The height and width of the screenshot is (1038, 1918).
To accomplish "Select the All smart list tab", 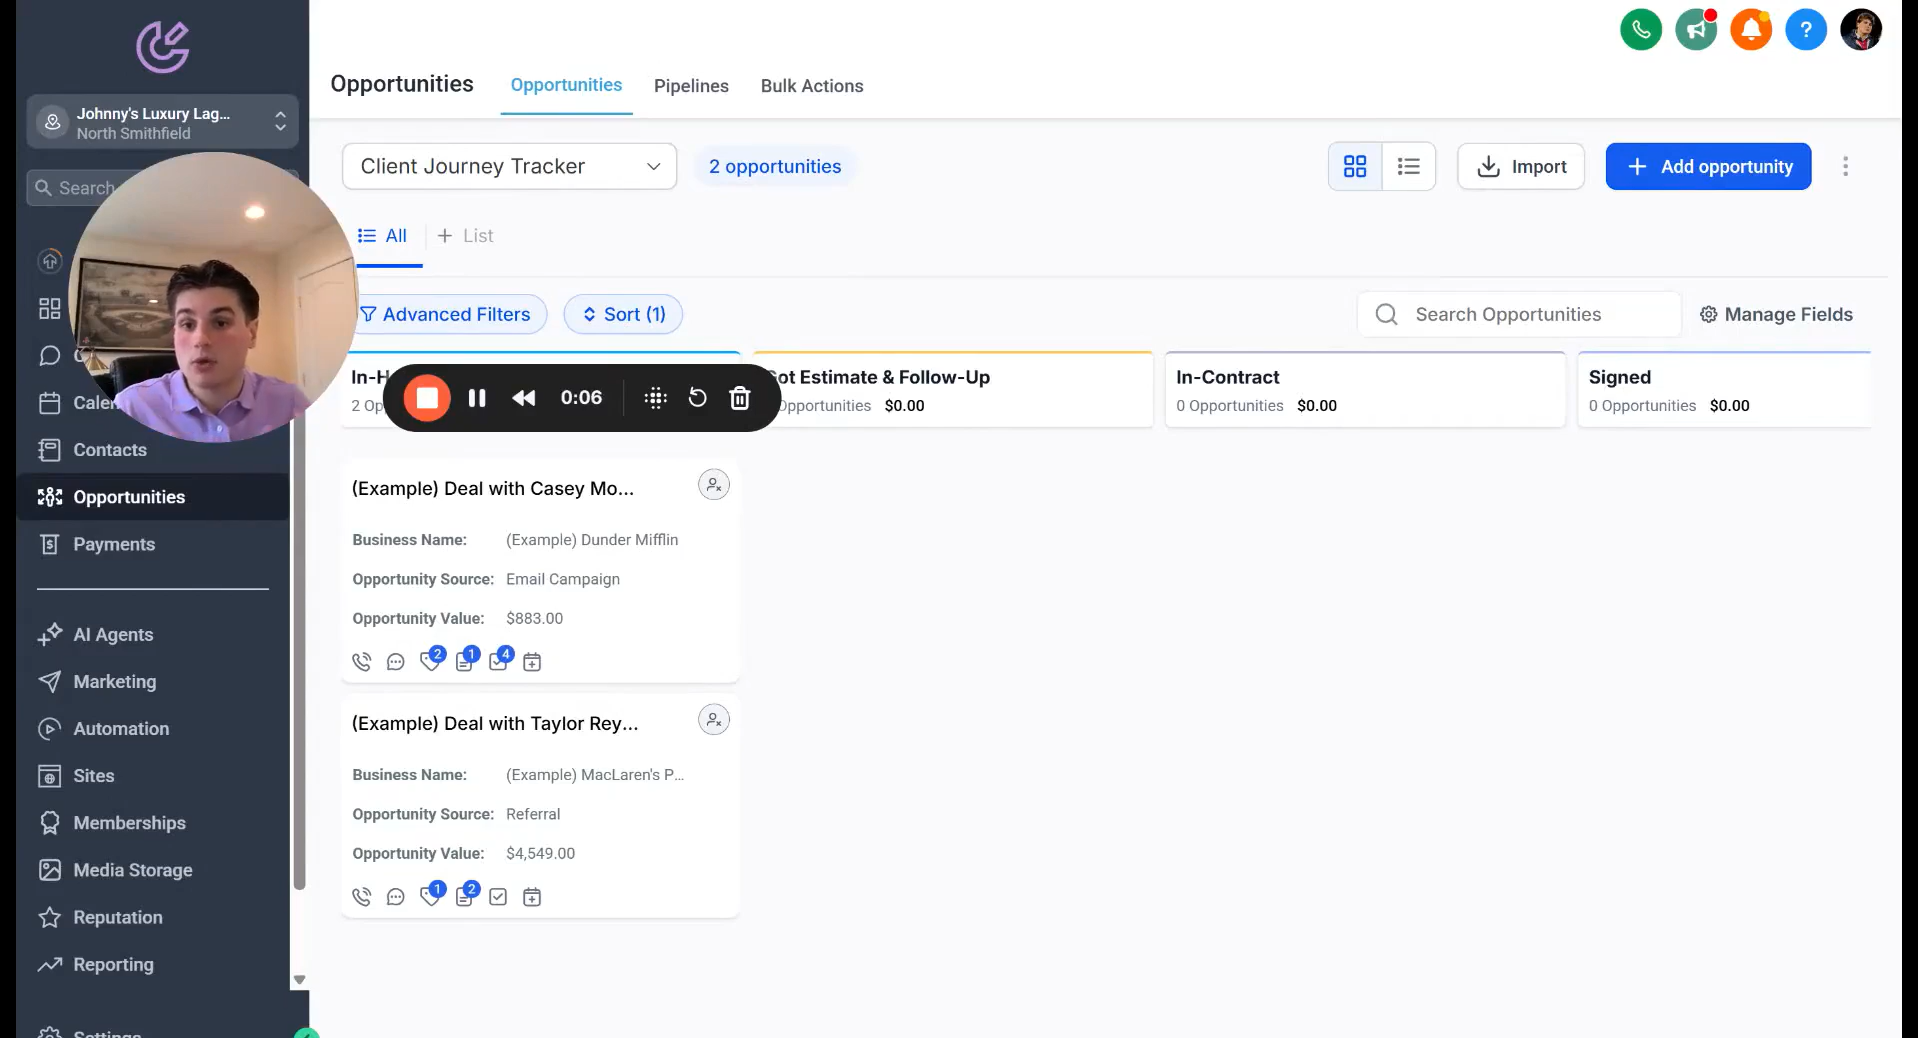I will pyautogui.click(x=384, y=236).
